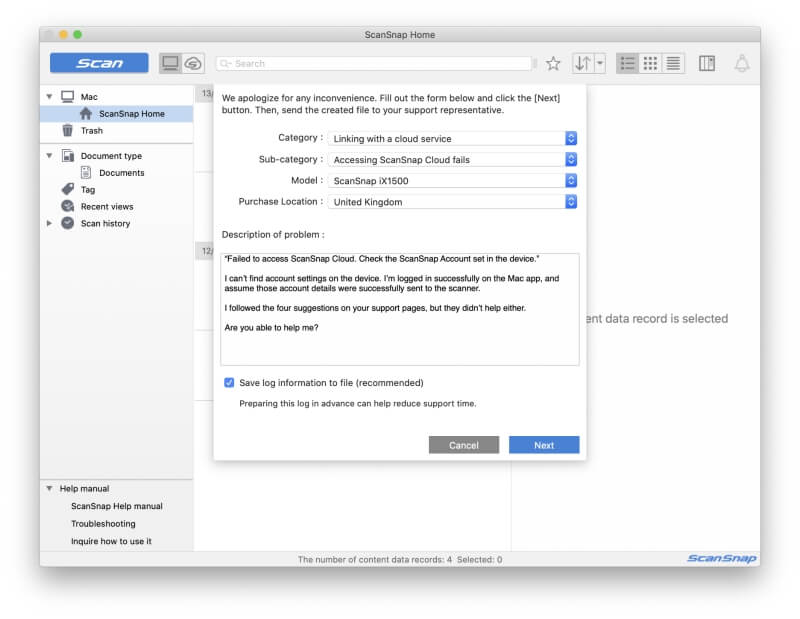Screen dimensions: 800x619
Task: Select Tag in the sidebar
Action: tap(88, 190)
